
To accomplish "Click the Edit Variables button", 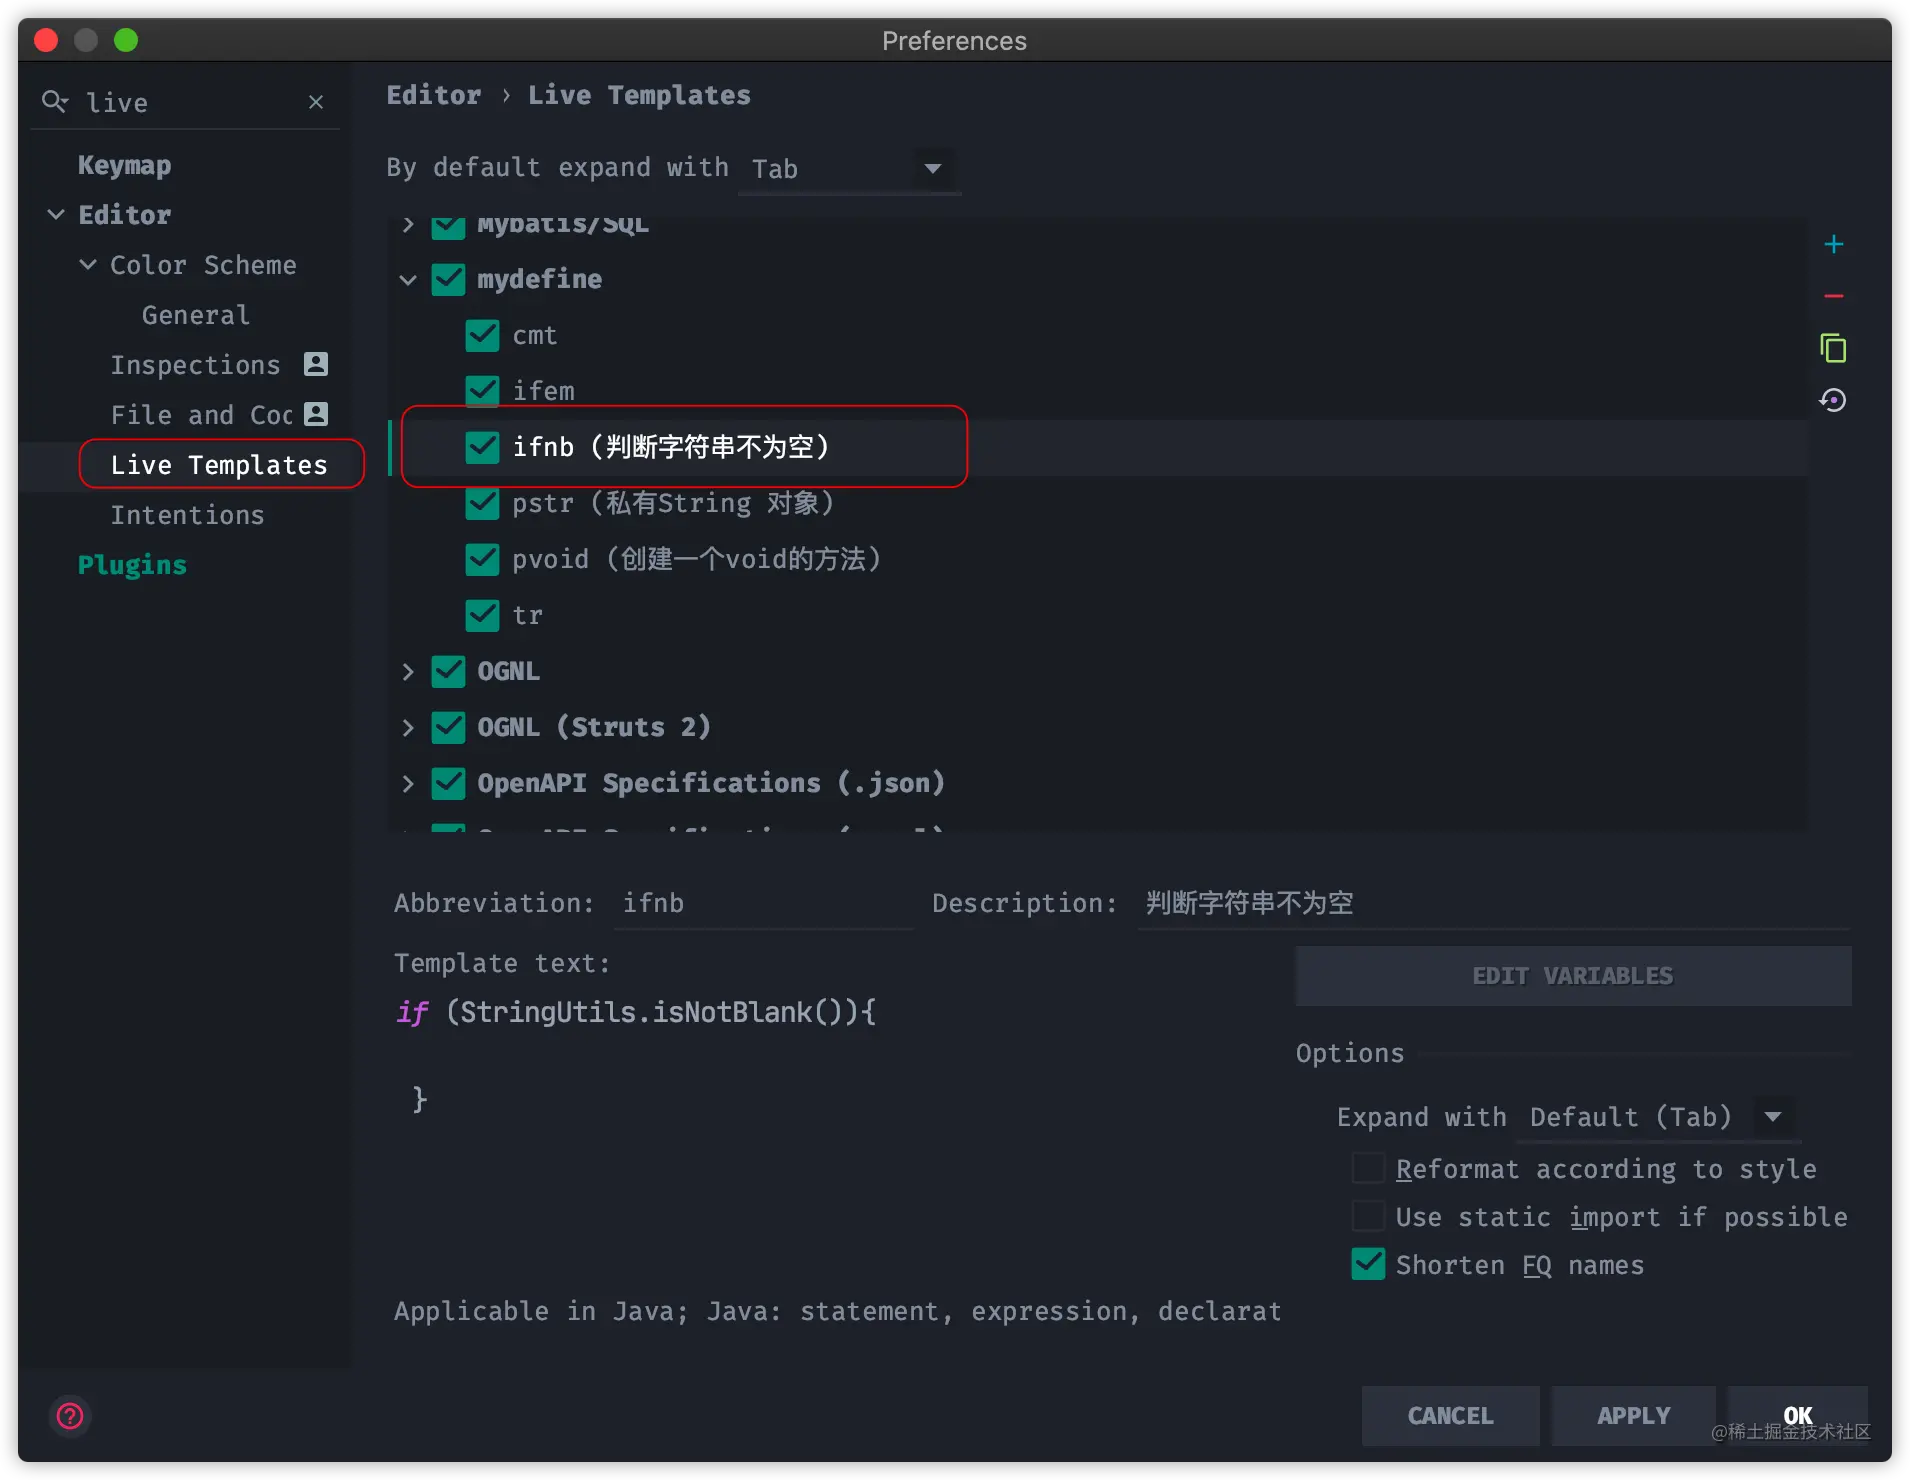I will [x=1573, y=976].
